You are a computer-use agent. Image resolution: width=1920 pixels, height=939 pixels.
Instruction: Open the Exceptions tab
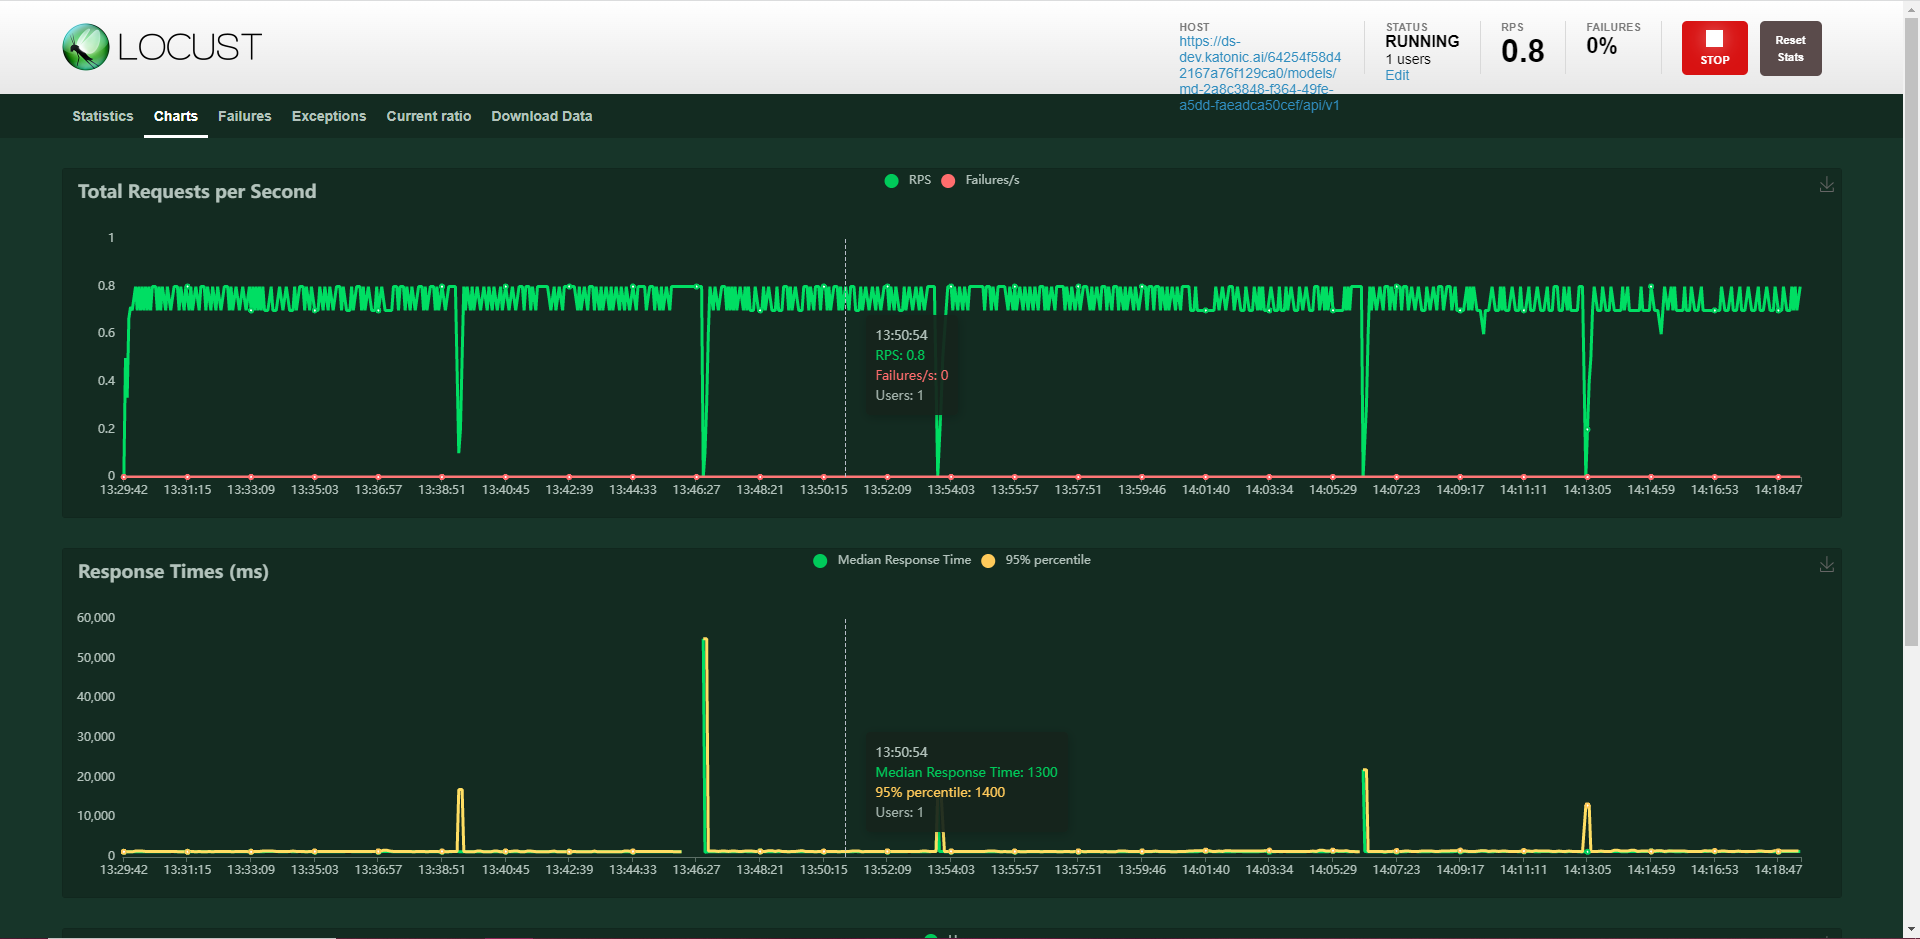(329, 116)
